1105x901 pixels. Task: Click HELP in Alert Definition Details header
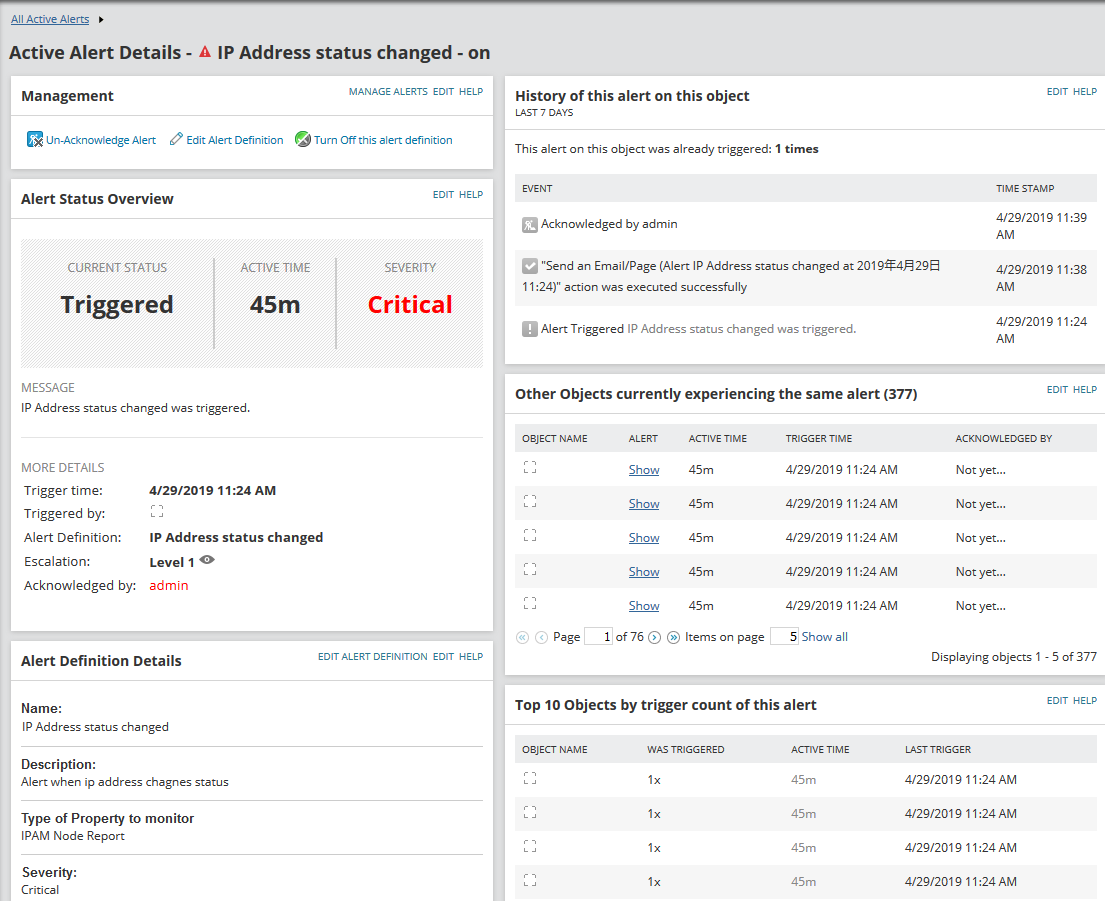coord(471,657)
